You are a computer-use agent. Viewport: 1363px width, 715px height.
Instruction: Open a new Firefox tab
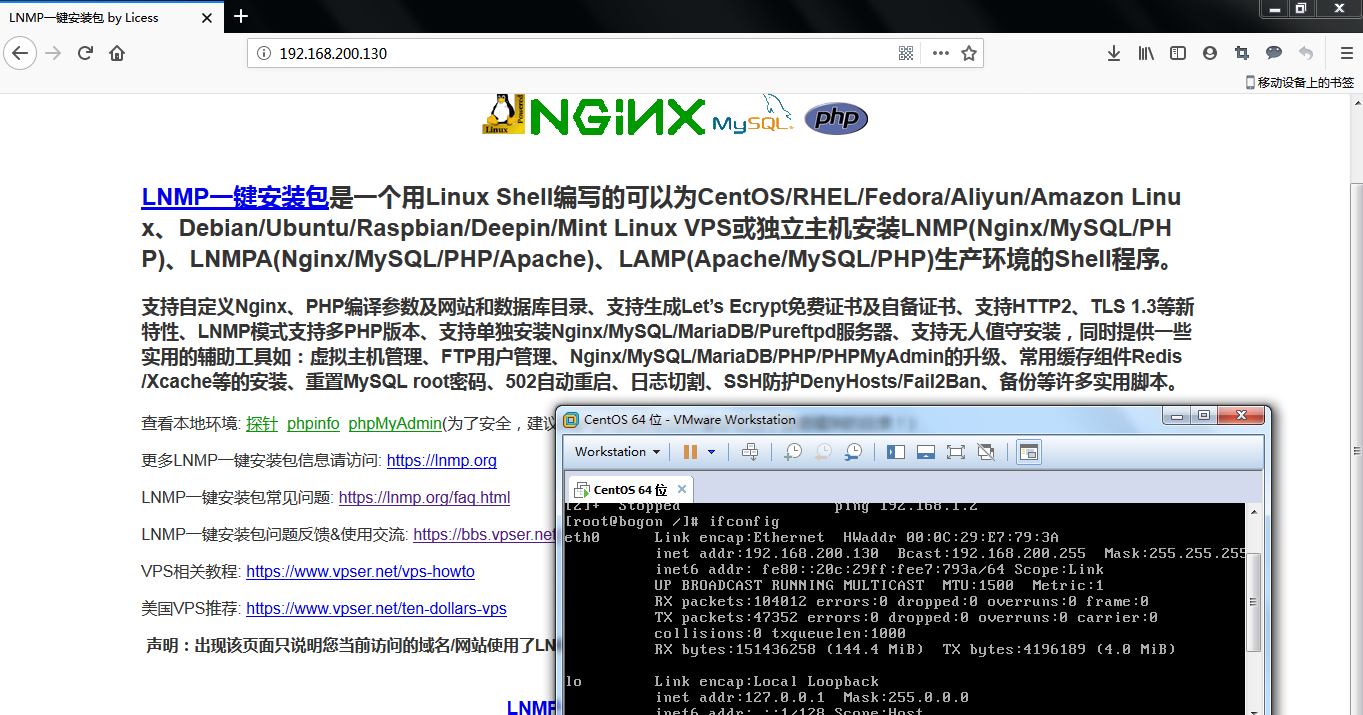(240, 16)
